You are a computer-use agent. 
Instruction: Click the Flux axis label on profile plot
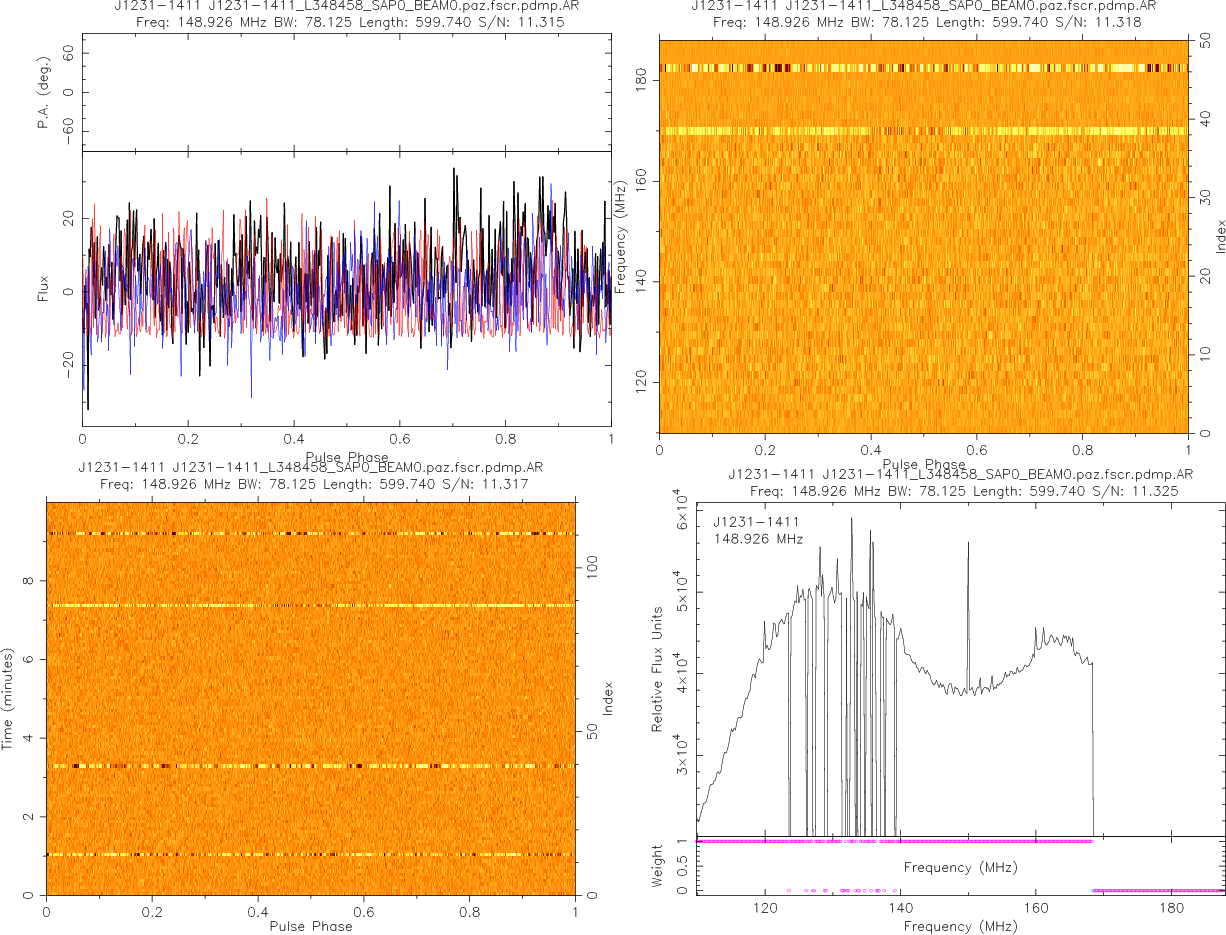[42, 291]
